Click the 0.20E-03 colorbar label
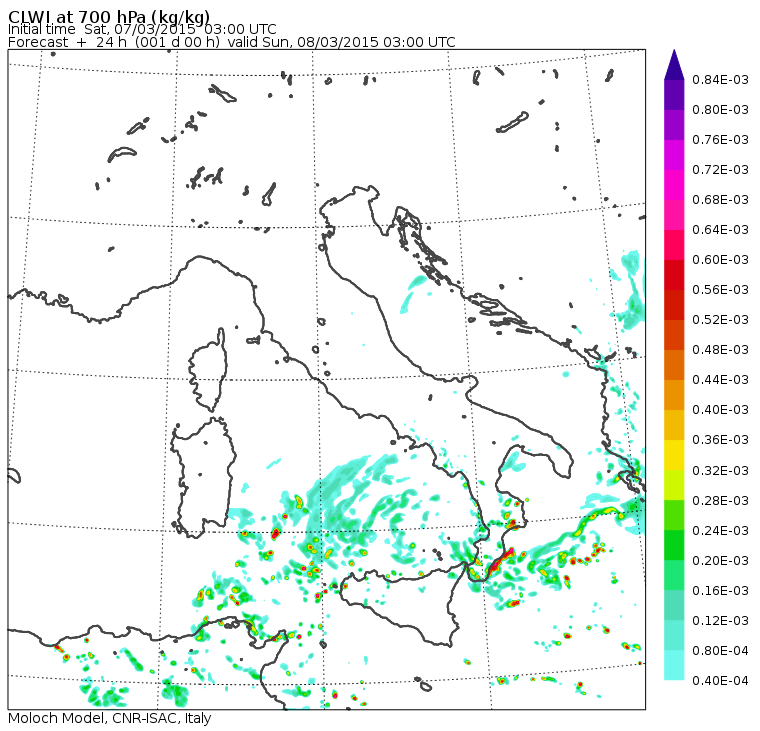 [720, 561]
